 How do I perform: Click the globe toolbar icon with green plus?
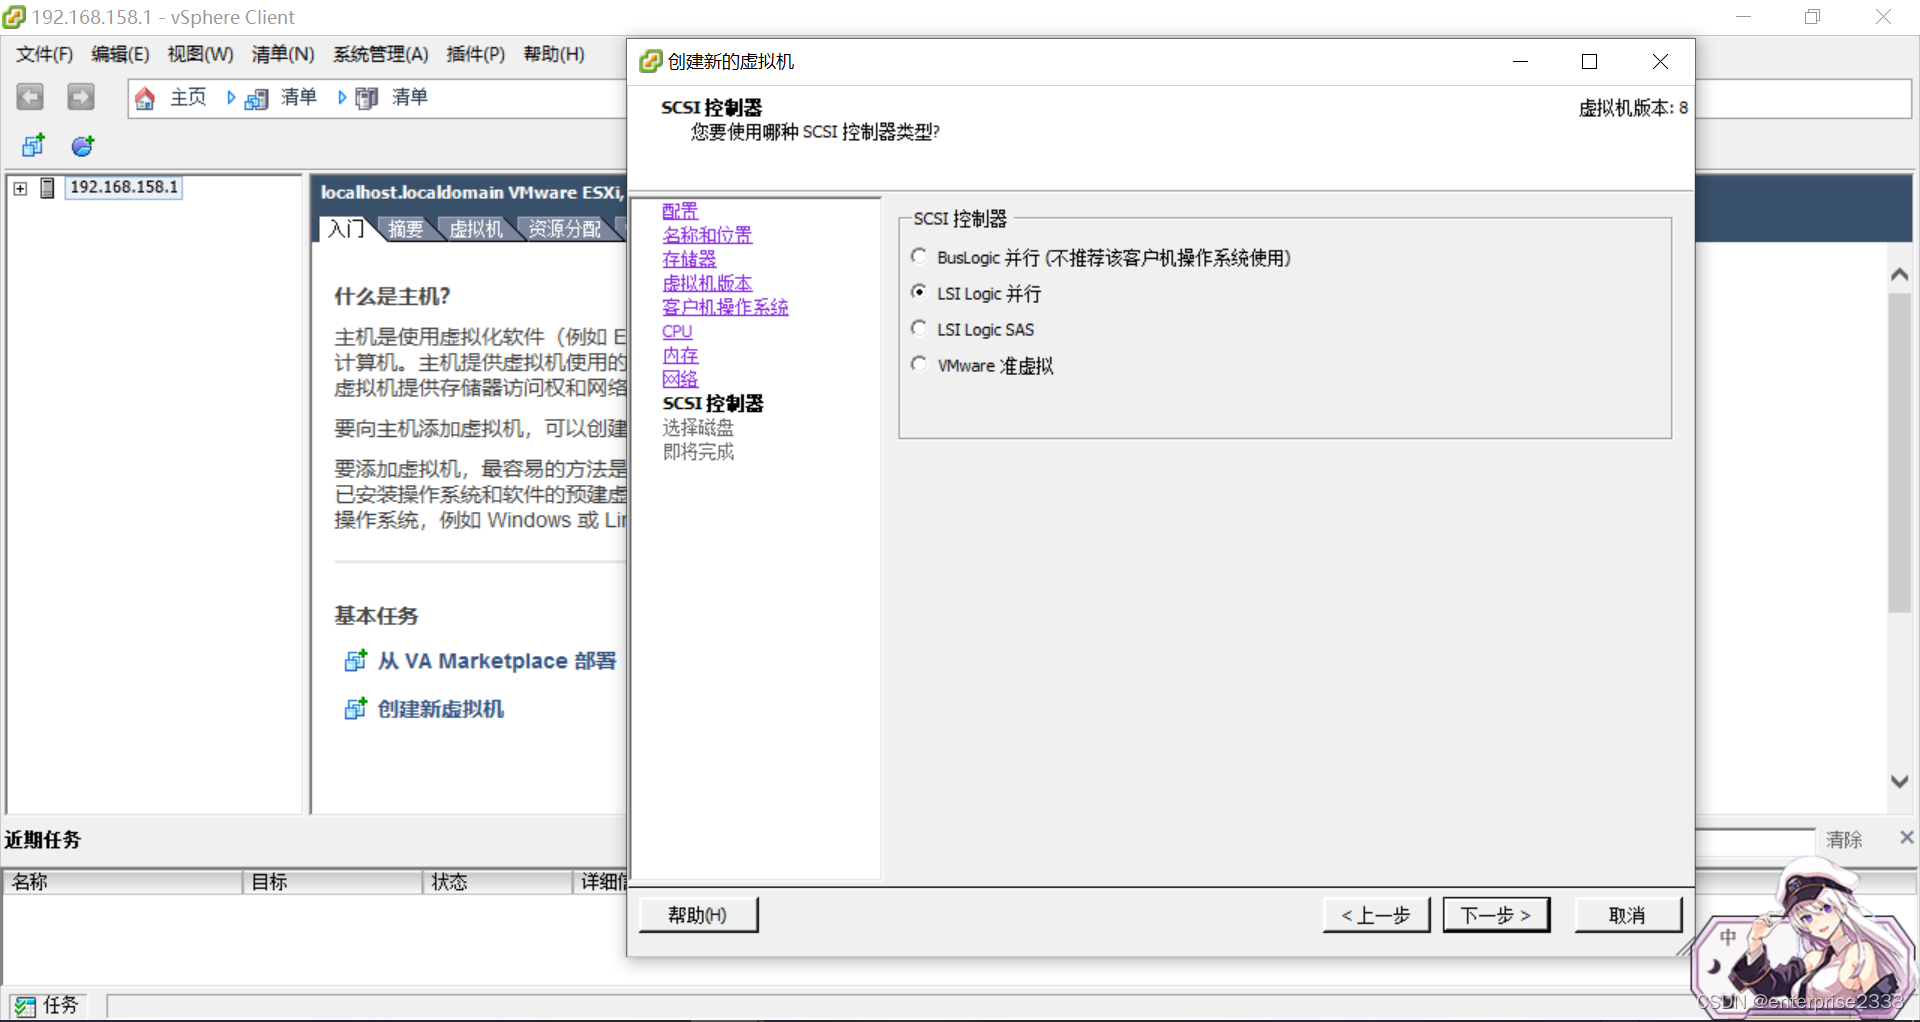pos(83,146)
